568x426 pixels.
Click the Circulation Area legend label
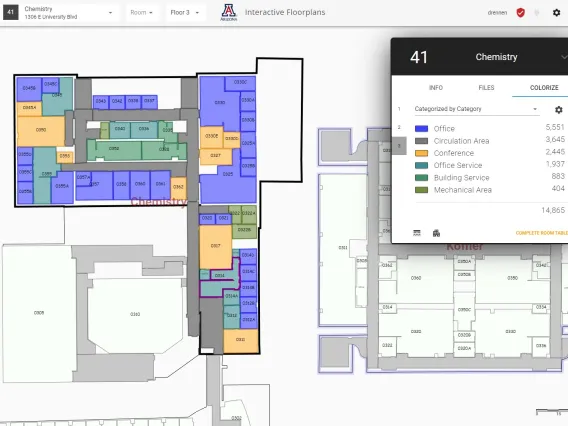click(462, 141)
